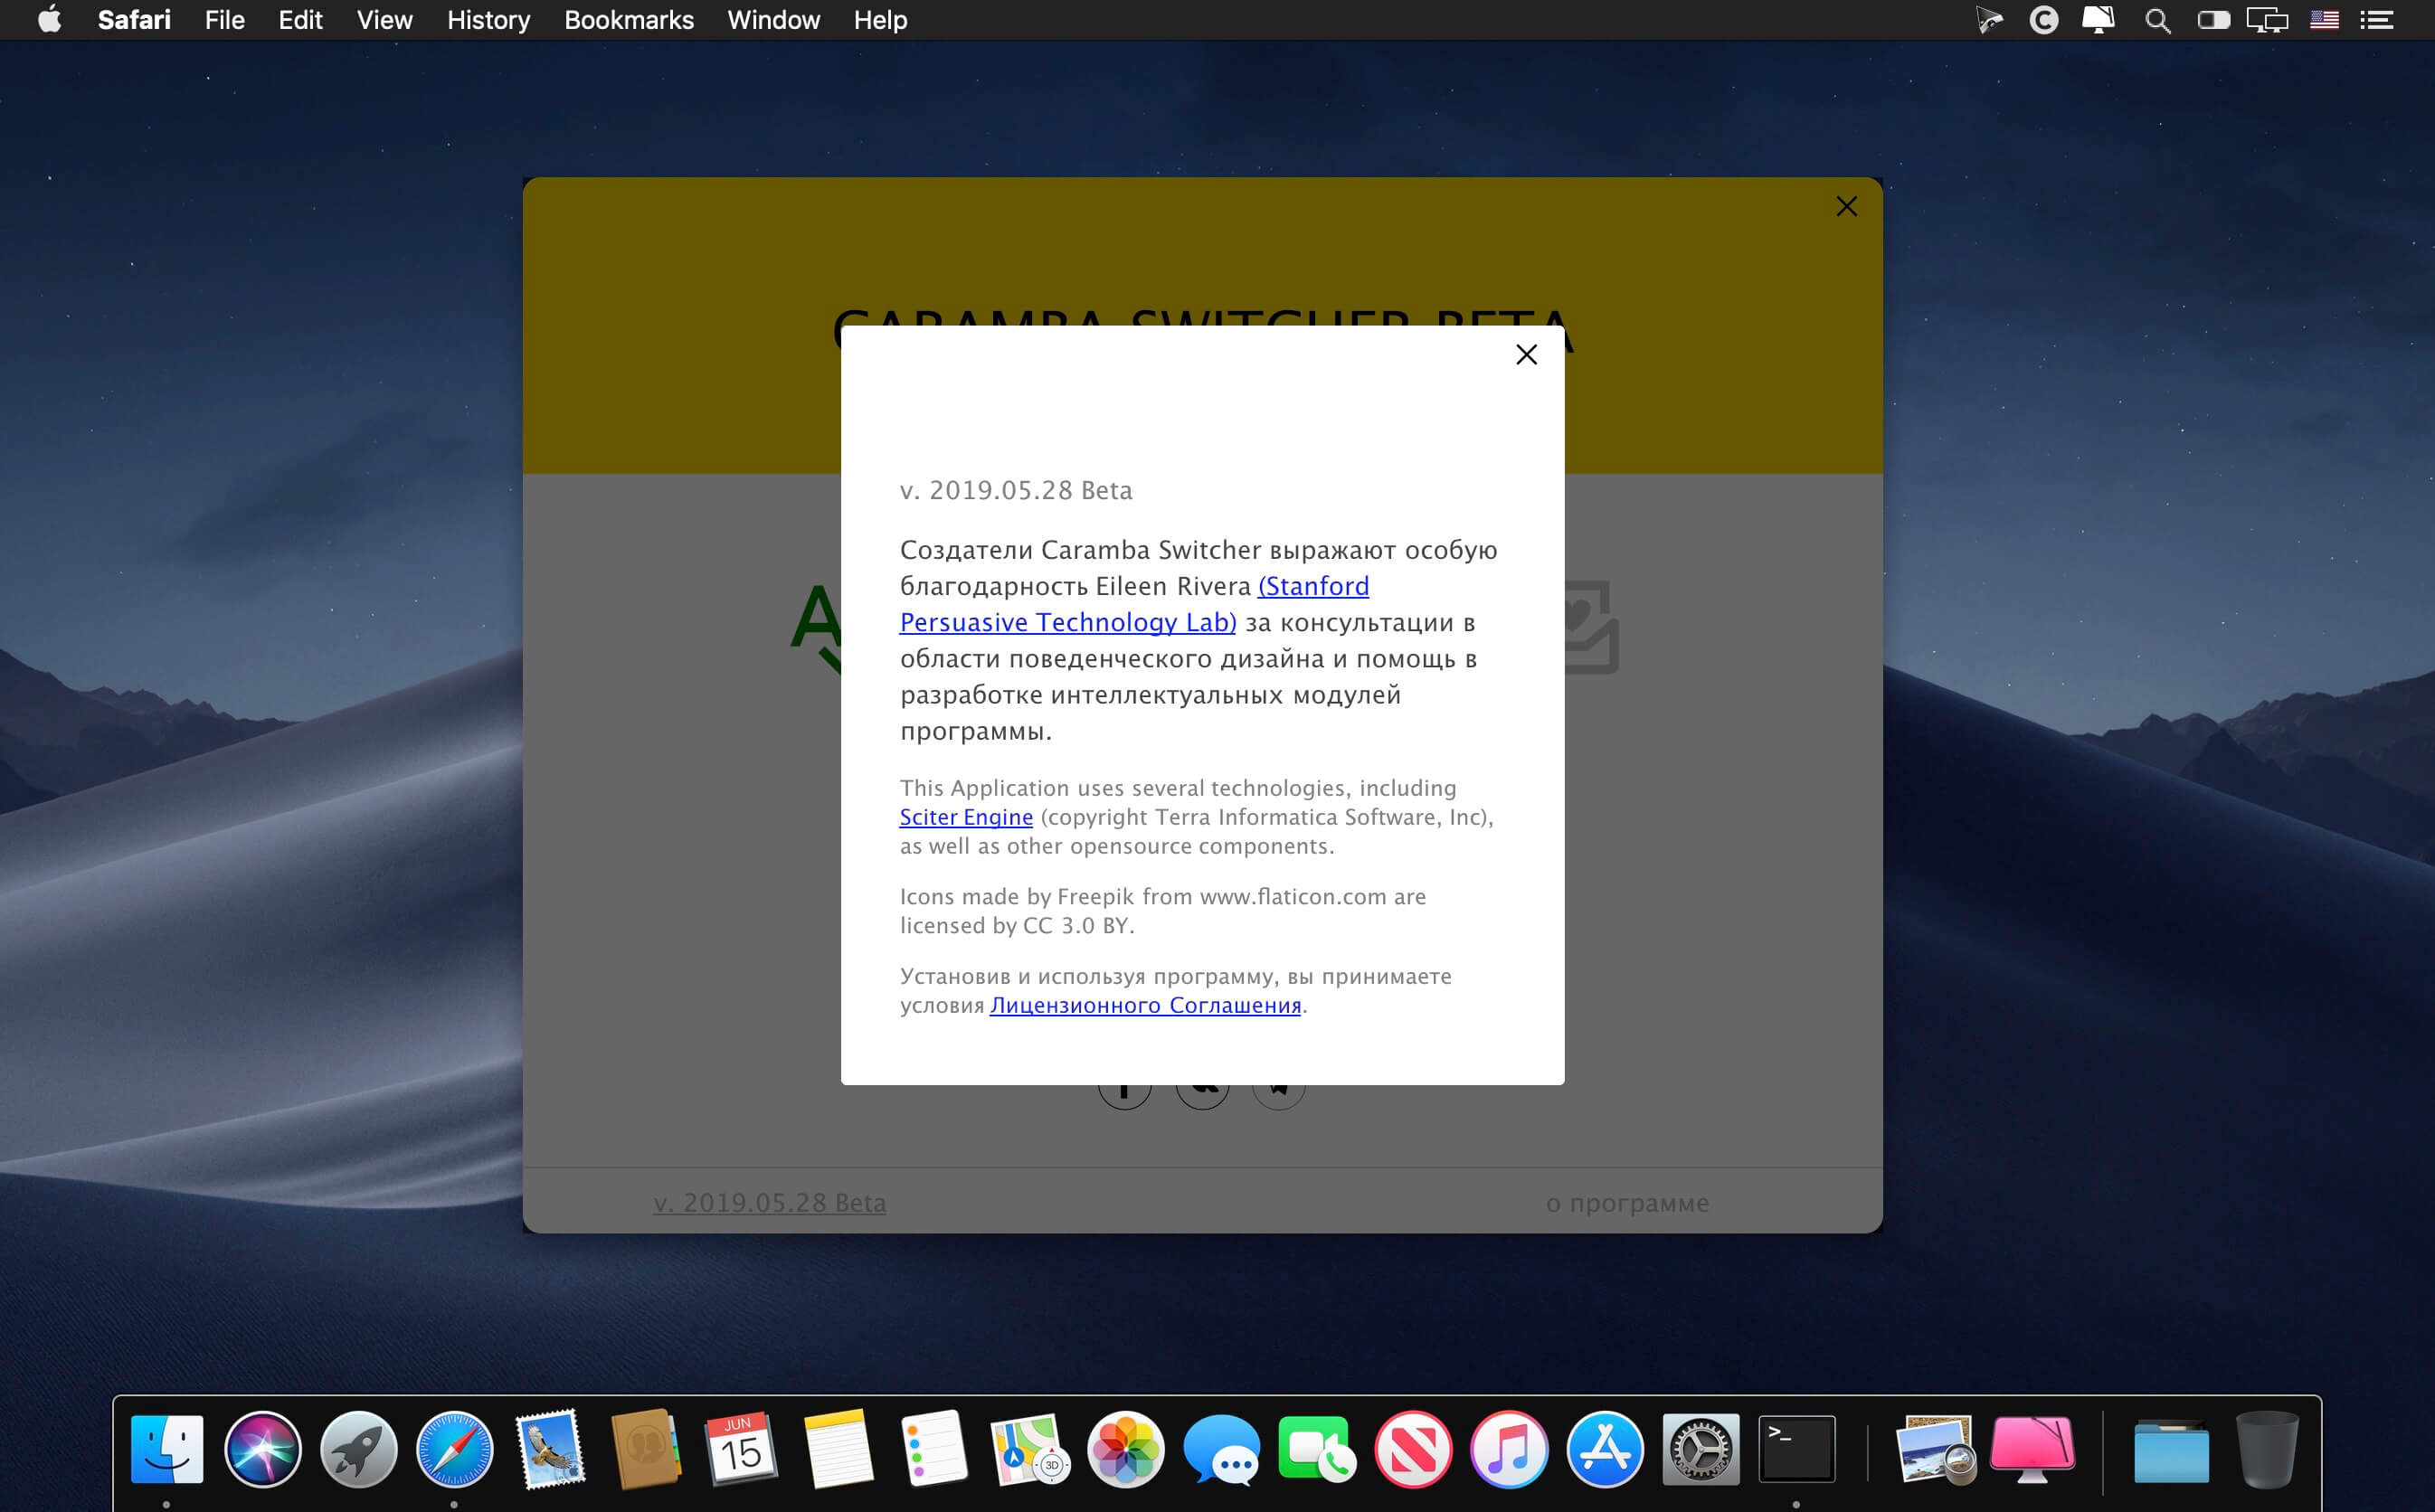Screen dimensions: 2435x1512
Task: Open Music from the Dock
Action: click(x=1509, y=1449)
